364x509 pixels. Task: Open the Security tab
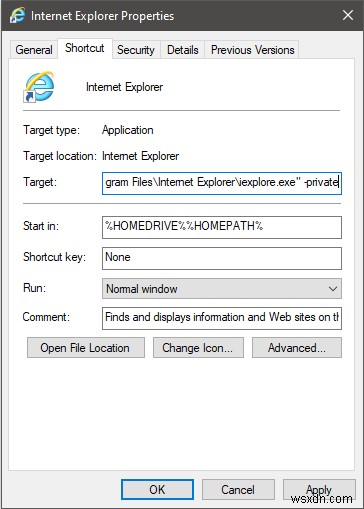coord(136,50)
